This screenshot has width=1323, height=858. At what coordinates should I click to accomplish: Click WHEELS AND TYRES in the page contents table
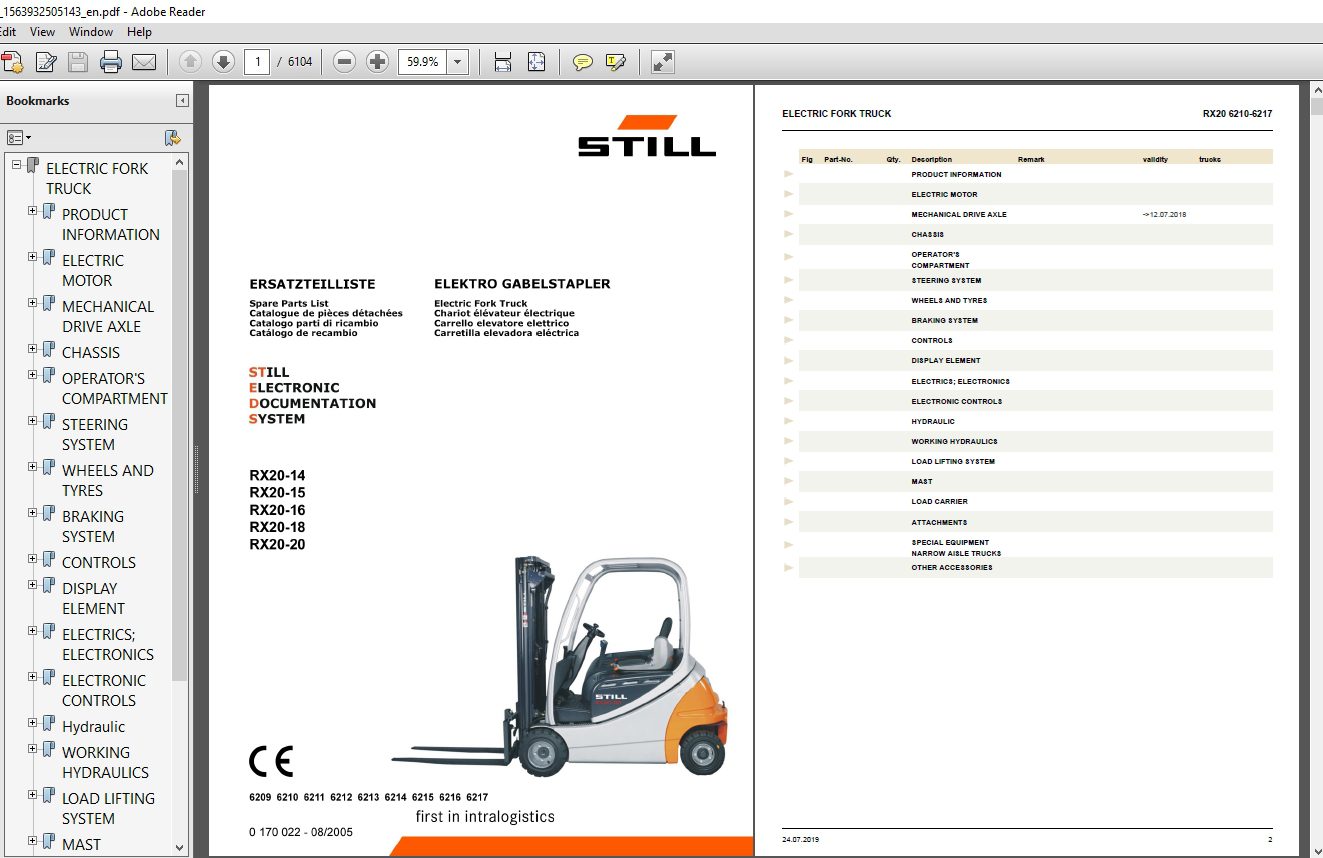949,301
